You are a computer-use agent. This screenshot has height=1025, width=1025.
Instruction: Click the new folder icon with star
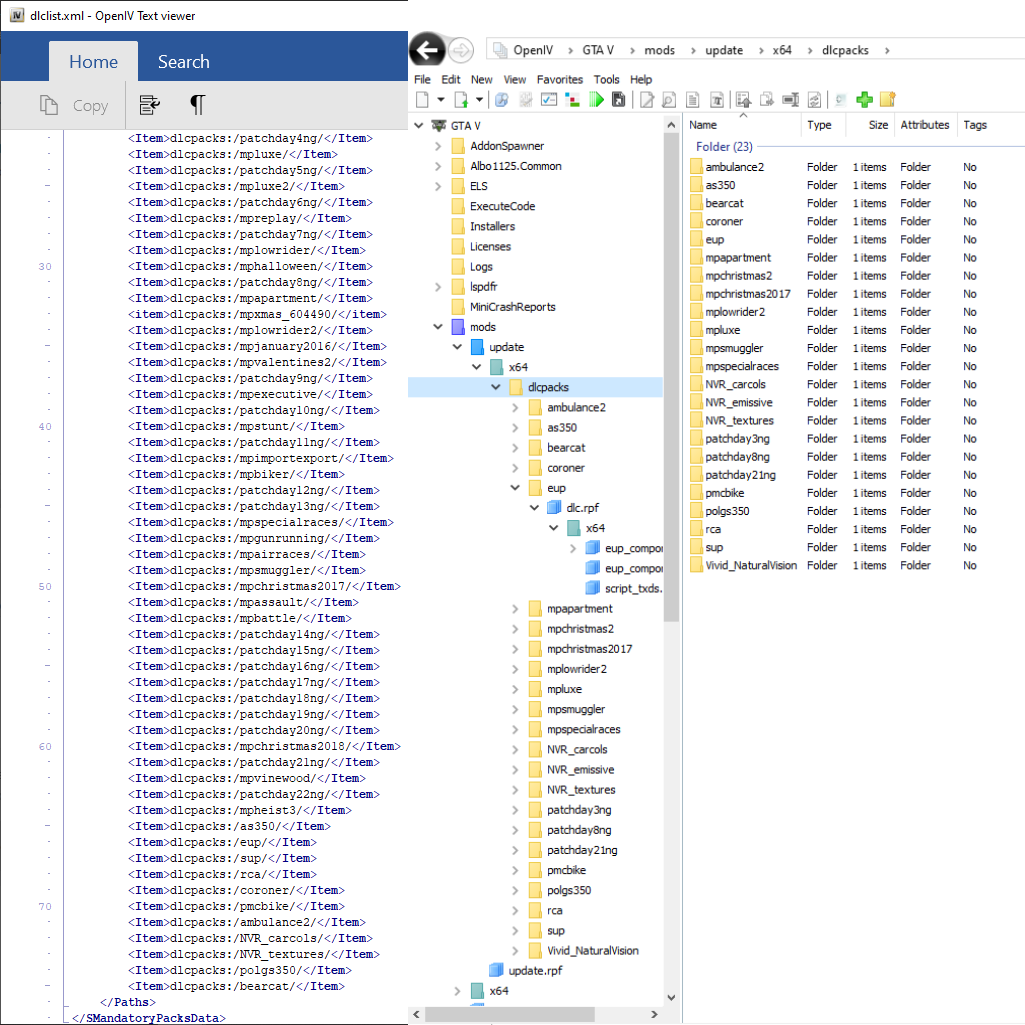pos(887,99)
